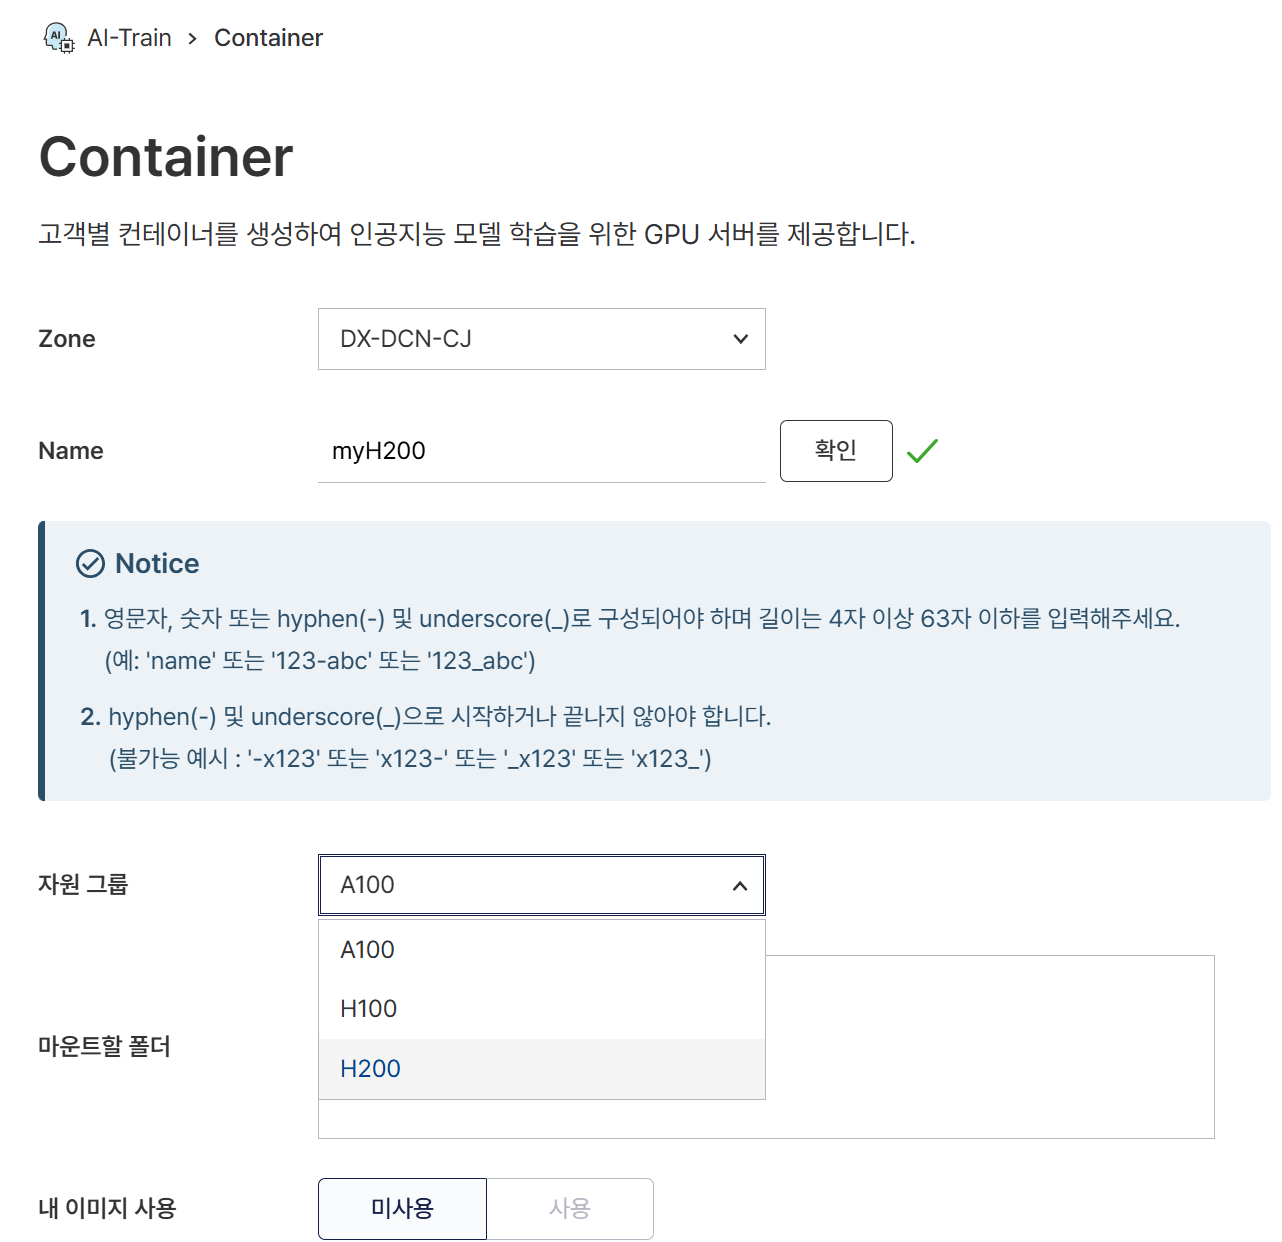Click the 마운트할 폴더 text area
Viewport: 1282px width, 1242px height.
[990, 1047]
